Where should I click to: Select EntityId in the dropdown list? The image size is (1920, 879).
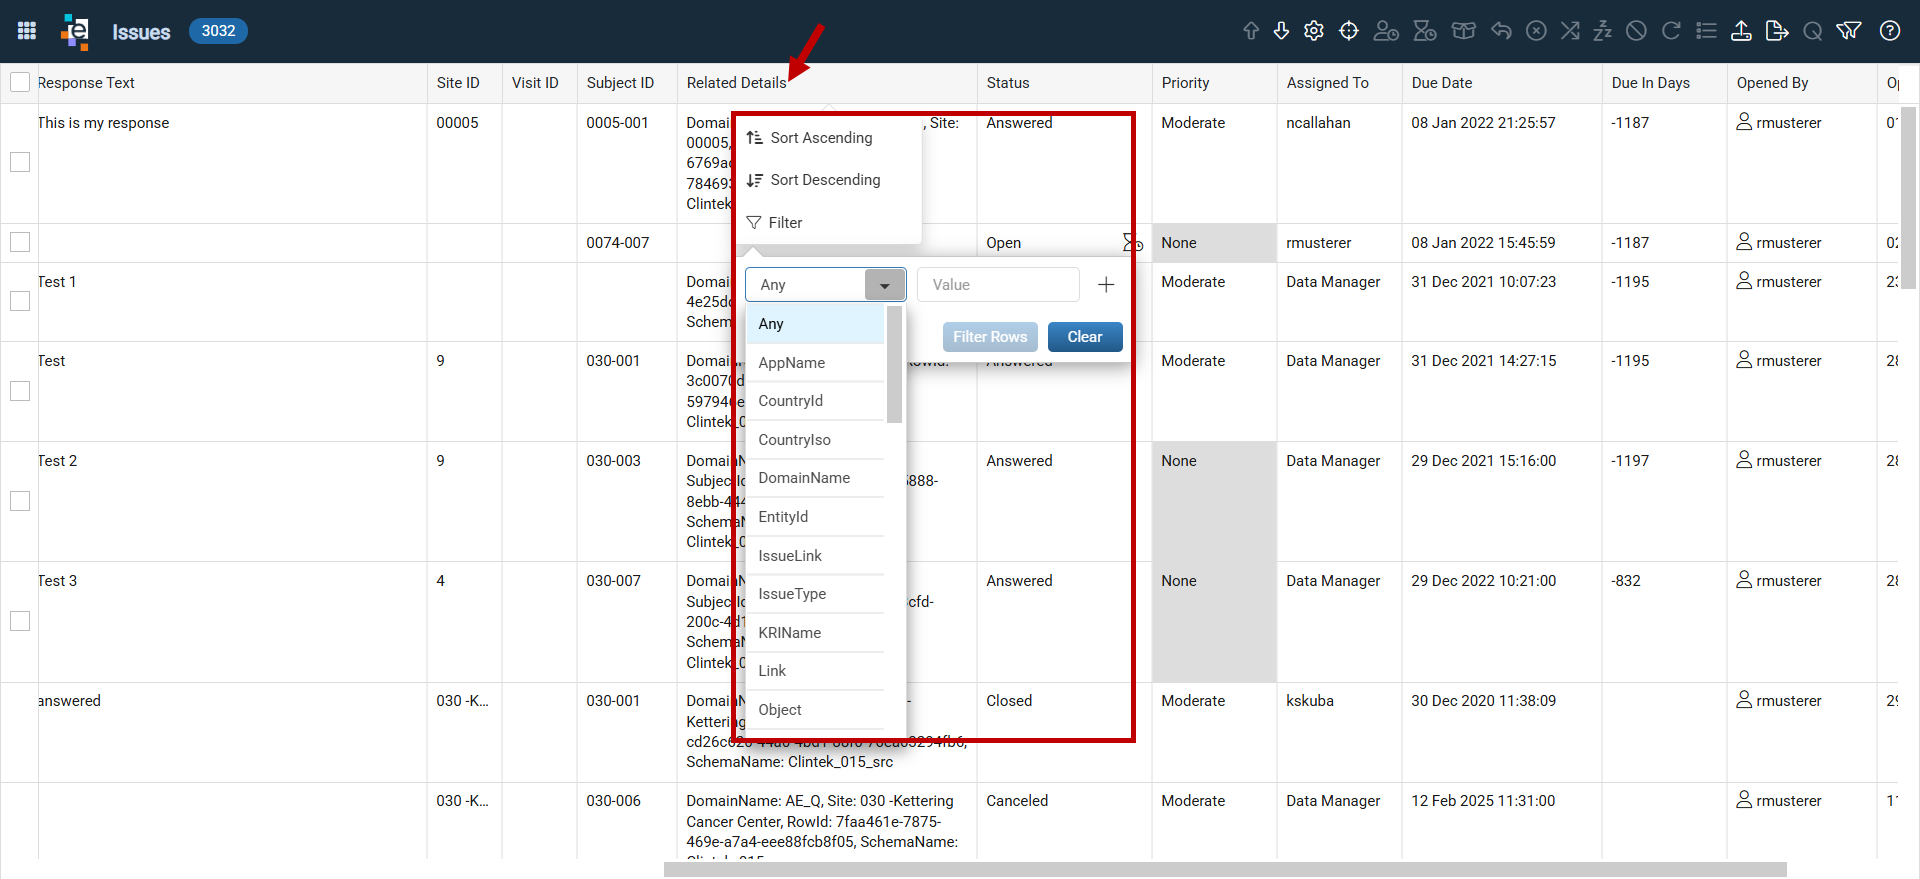(x=815, y=517)
